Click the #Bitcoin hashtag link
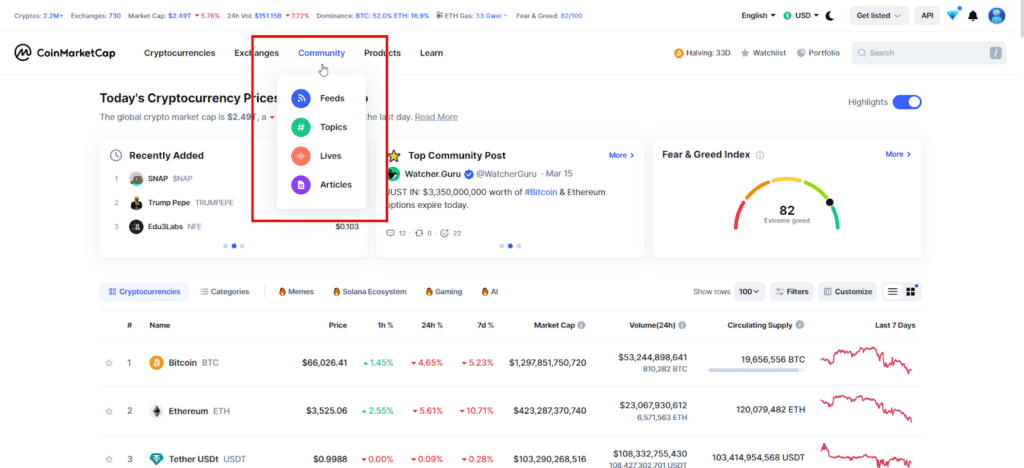Viewport: 1024px width, 468px height. point(542,193)
